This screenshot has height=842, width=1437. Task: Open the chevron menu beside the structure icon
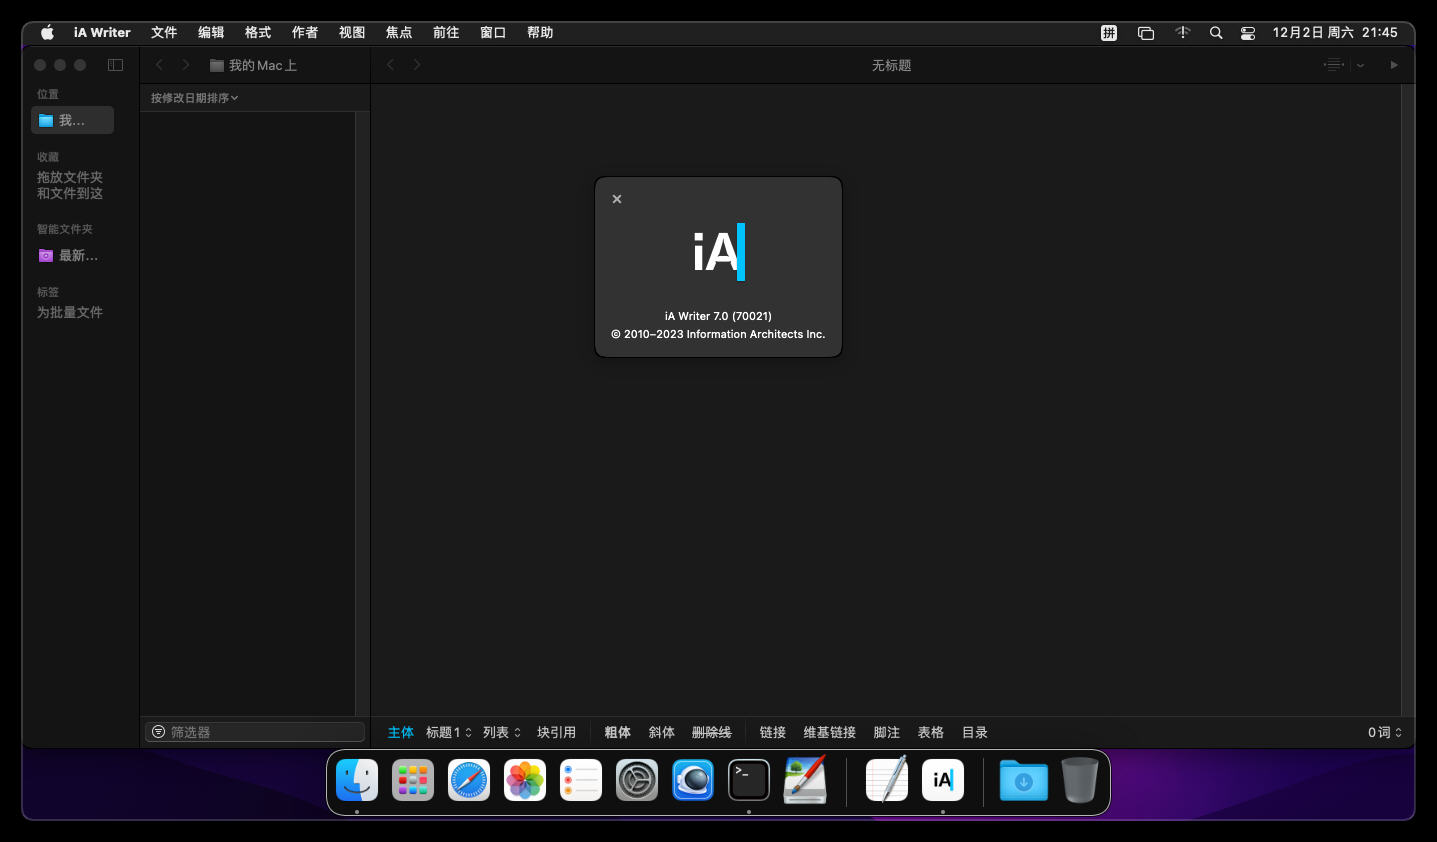tap(1360, 65)
